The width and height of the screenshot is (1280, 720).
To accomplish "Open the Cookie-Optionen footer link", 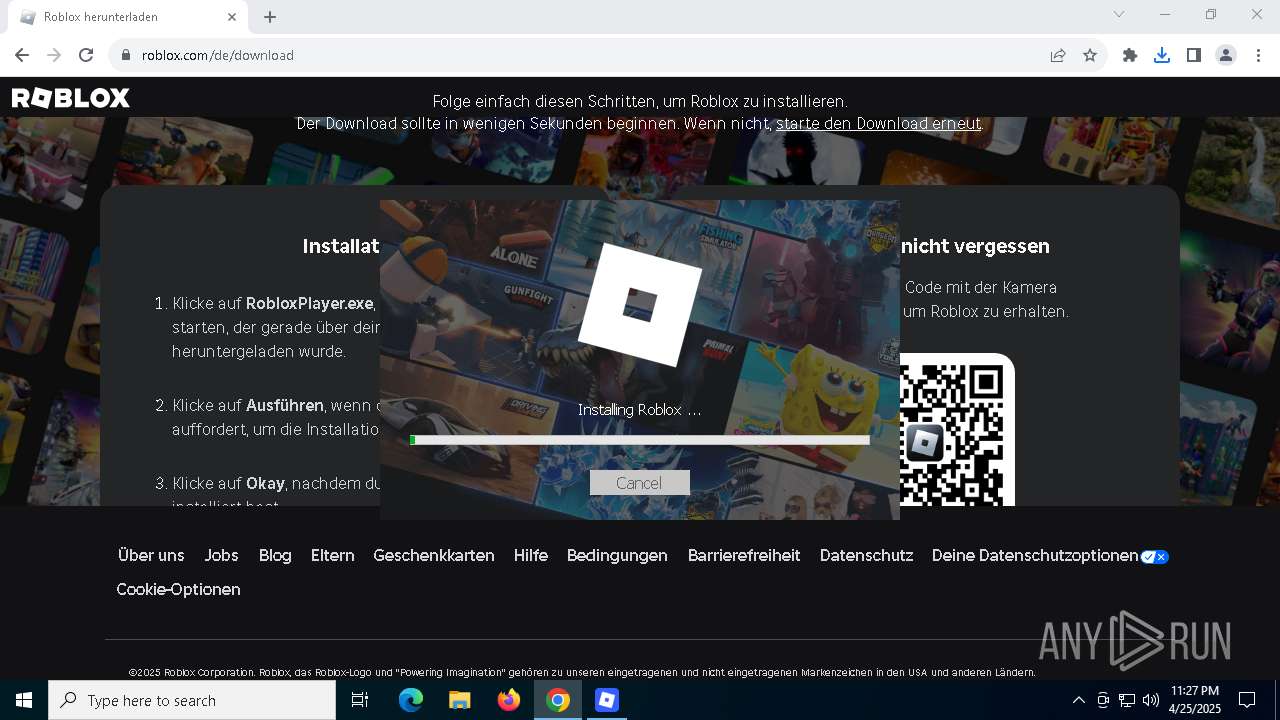I will 178,589.
